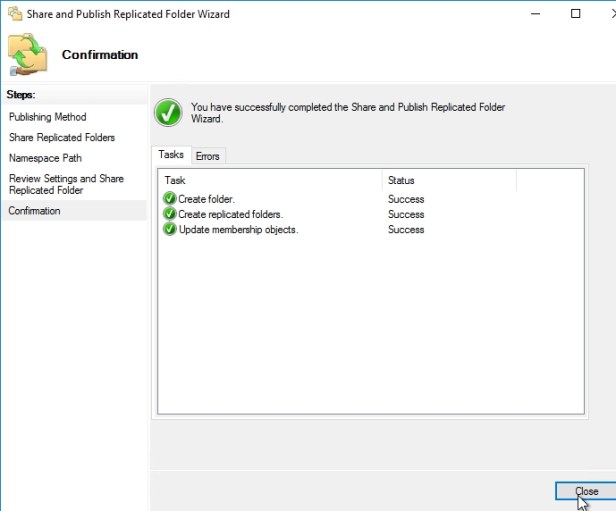Click green check beside Create replicated folders

[169, 214]
